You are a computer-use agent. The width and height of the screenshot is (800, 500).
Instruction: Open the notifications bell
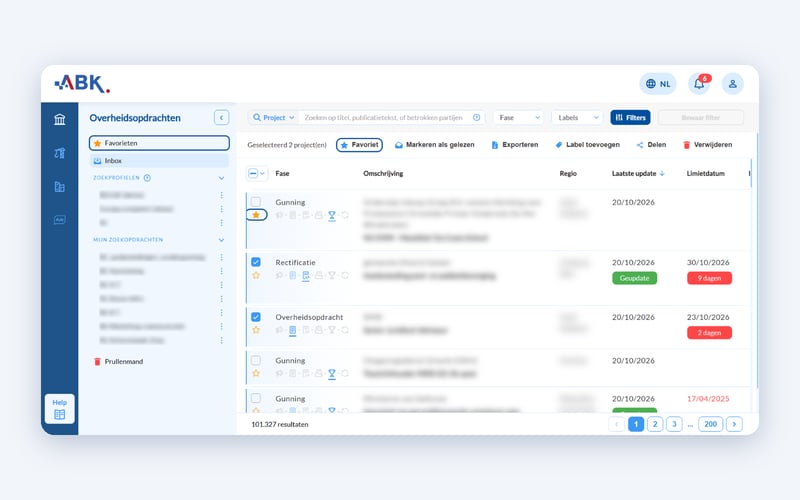[x=699, y=84]
